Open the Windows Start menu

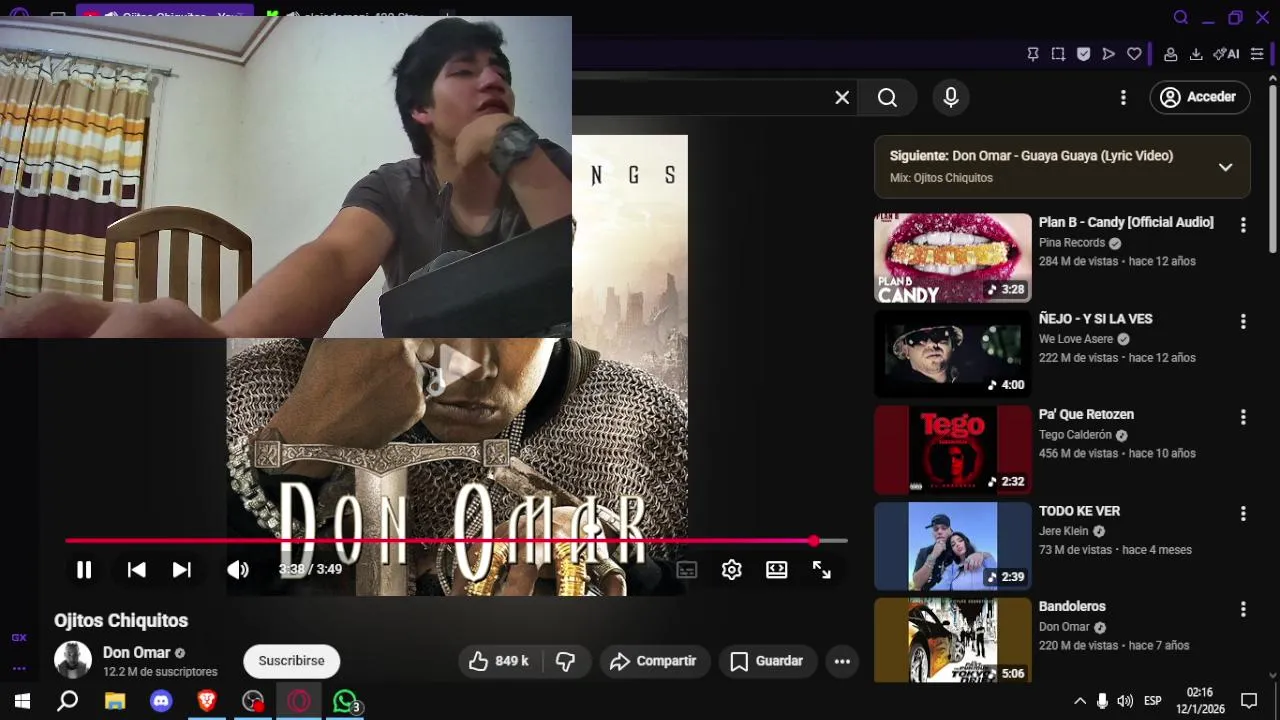(x=22, y=701)
